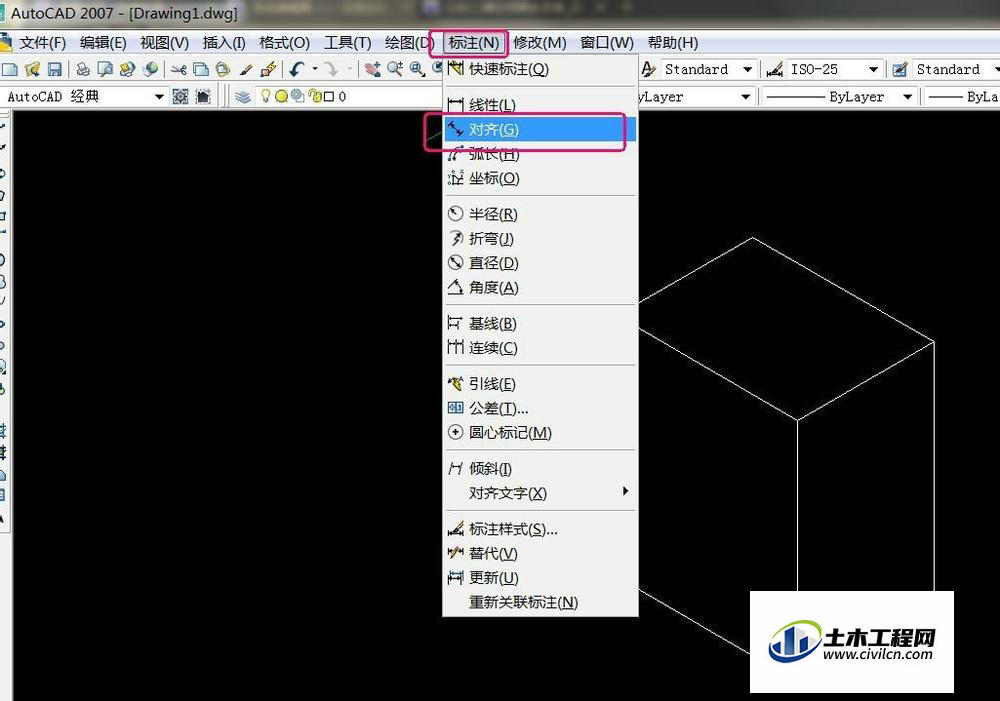Open the ISO-25 dimension style dropdown
Viewport: 1000px width, 701px height.
coord(874,69)
